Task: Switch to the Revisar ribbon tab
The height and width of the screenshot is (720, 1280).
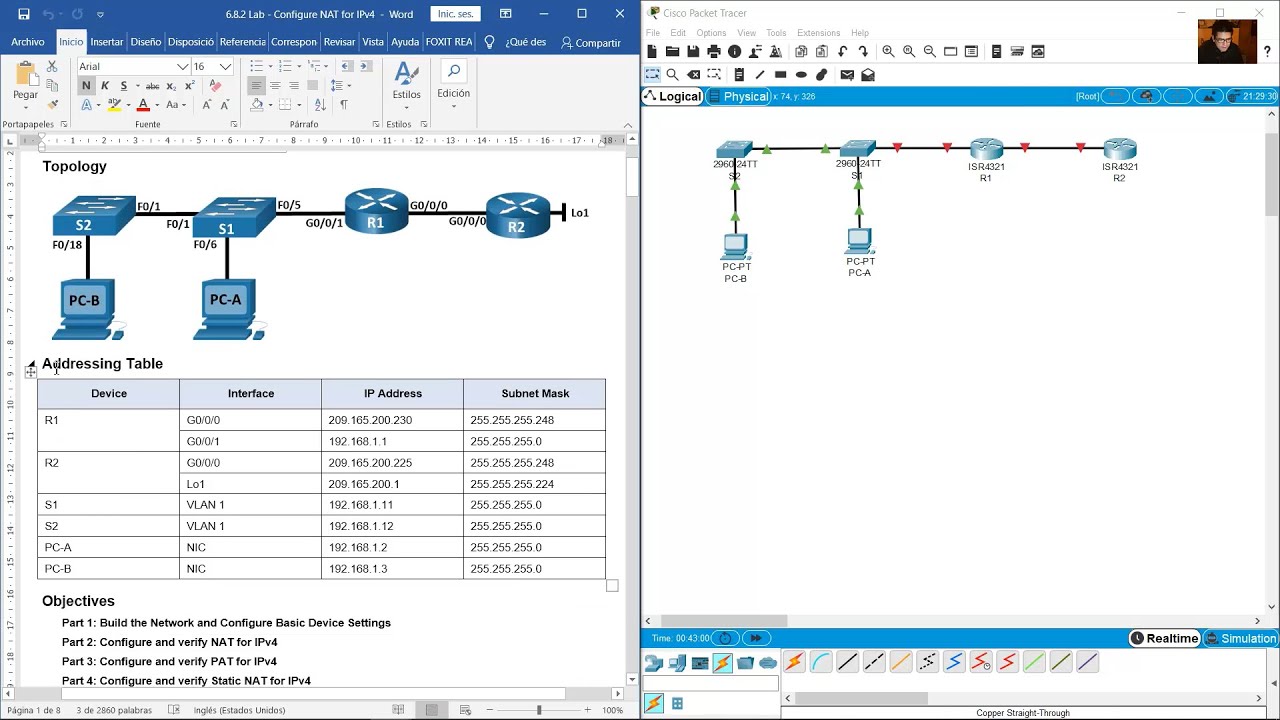Action: pyautogui.click(x=339, y=42)
